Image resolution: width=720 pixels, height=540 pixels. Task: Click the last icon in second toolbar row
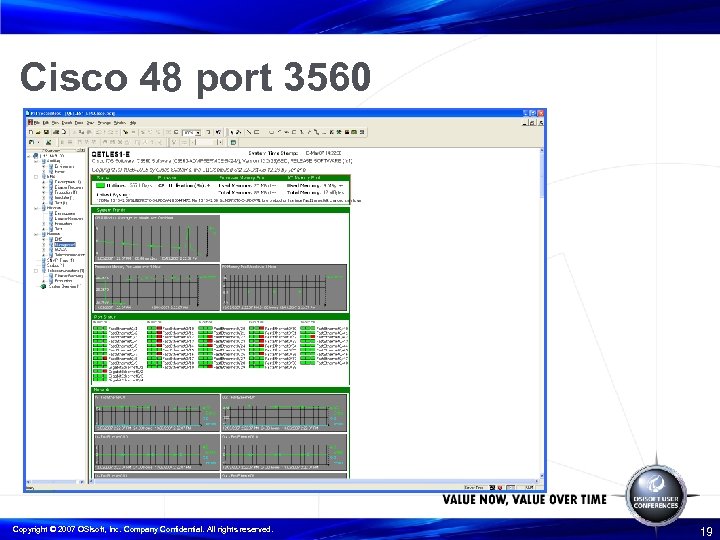tap(233, 142)
